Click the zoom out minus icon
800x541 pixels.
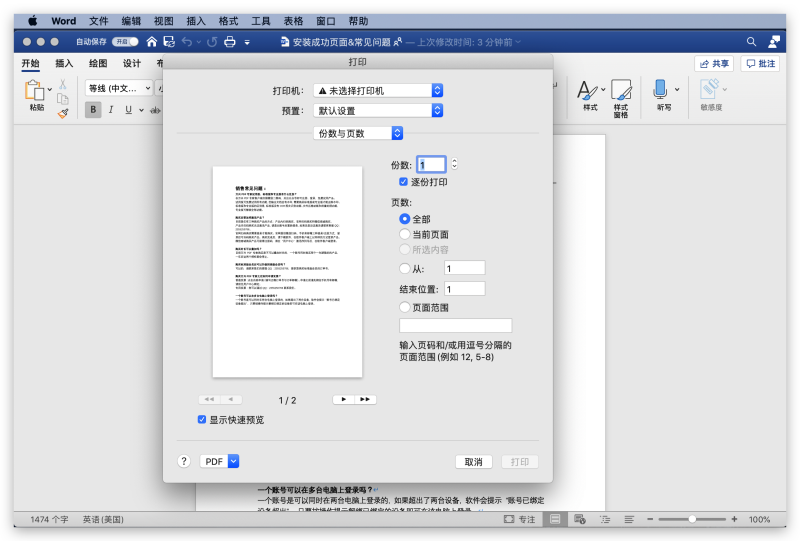tap(650, 519)
